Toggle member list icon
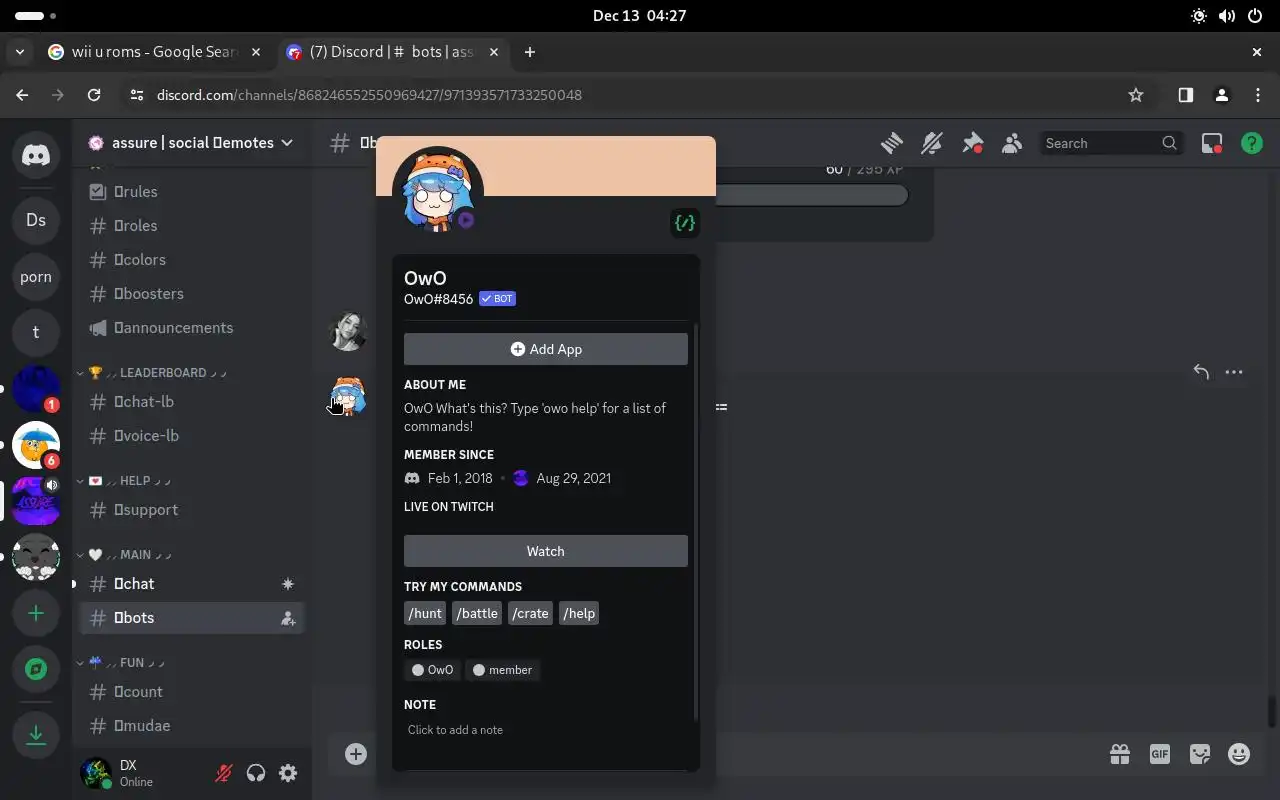The width and height of the screenshot is (1280, 800). (1012, 143)
